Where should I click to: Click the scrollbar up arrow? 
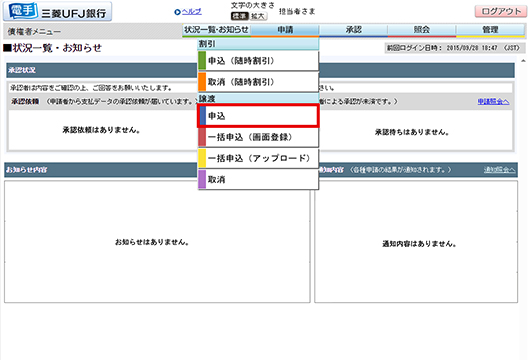click(x=523, y=61)
